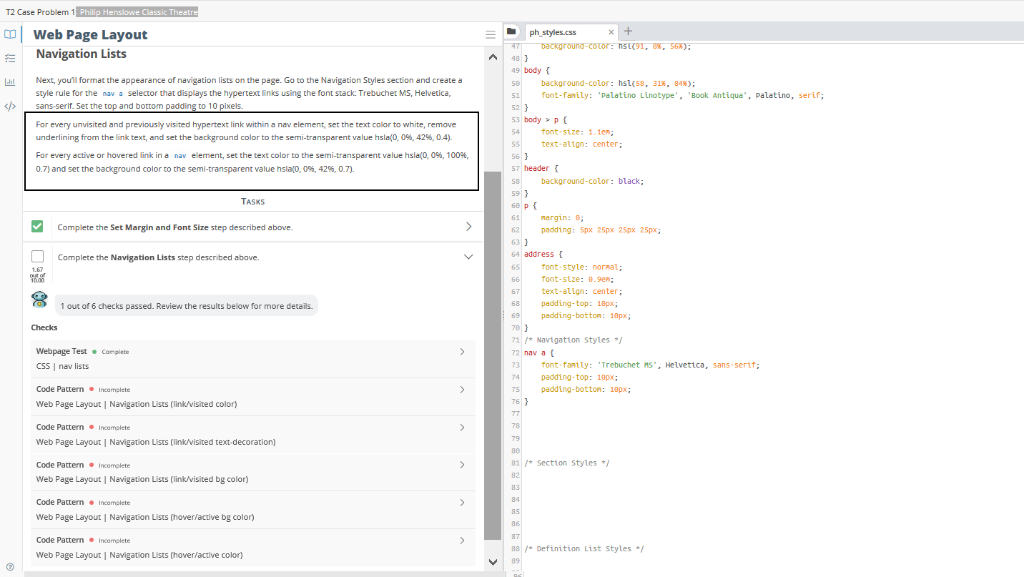The height and width of the screenshot is (577, 1024).
Task: Click the TASKS section label
Action: (x=253, y=202)
